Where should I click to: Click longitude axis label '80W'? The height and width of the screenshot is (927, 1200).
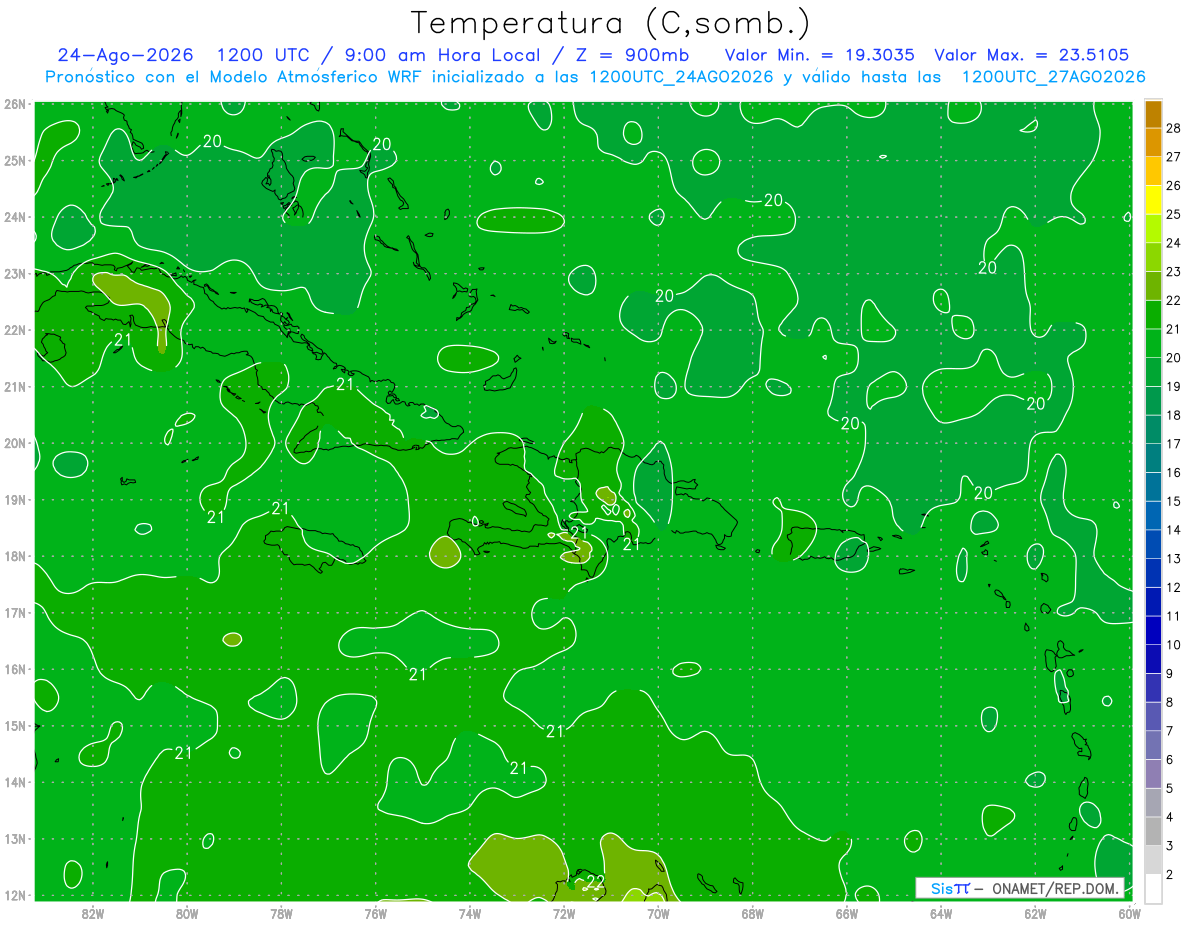click(x=186, y=912)
